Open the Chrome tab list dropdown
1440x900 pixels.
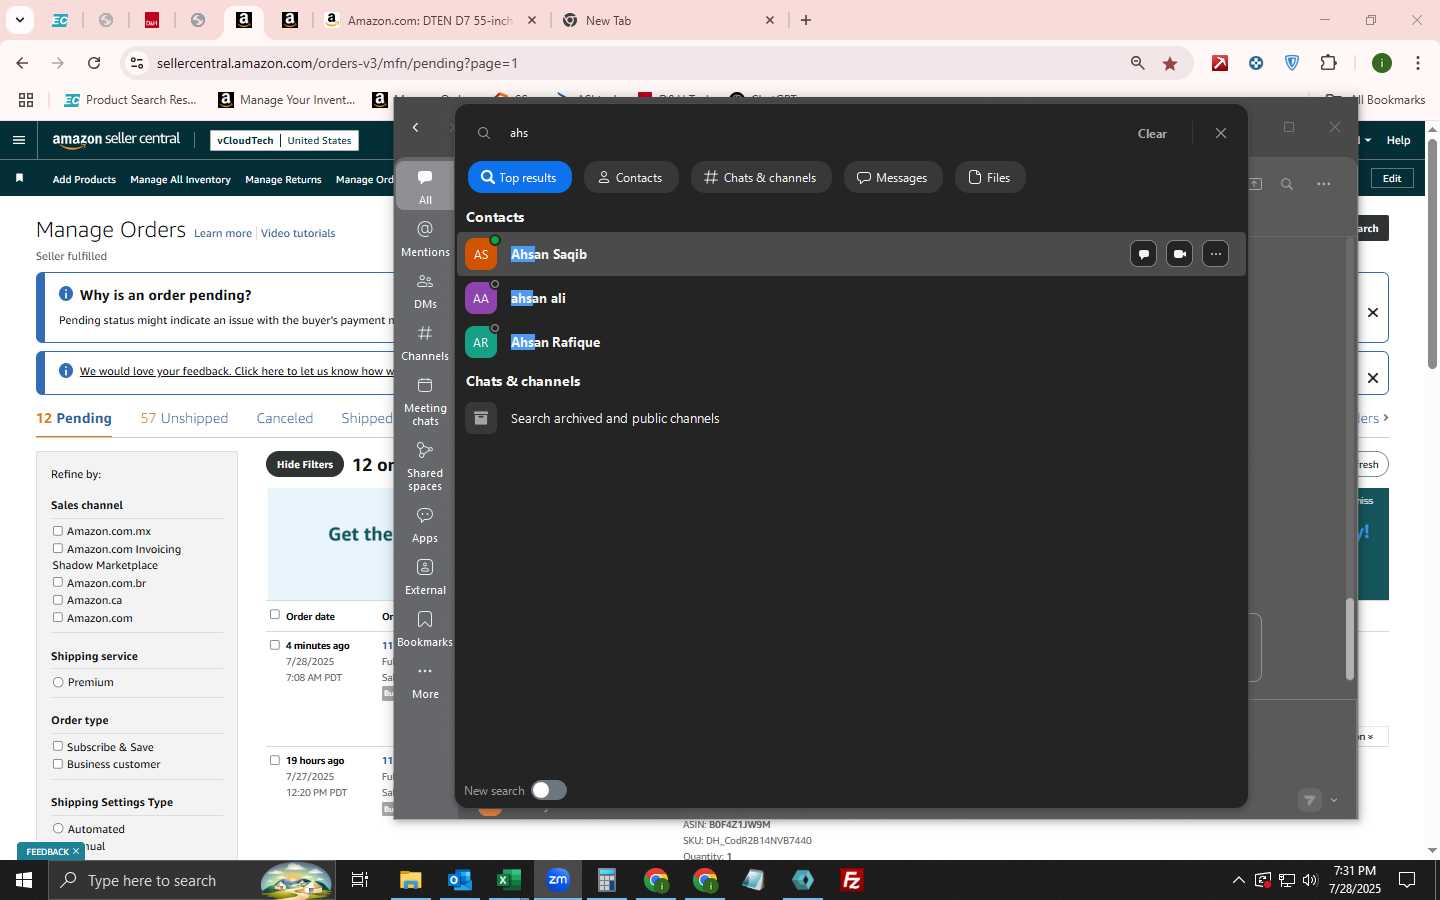pos(19,20)
